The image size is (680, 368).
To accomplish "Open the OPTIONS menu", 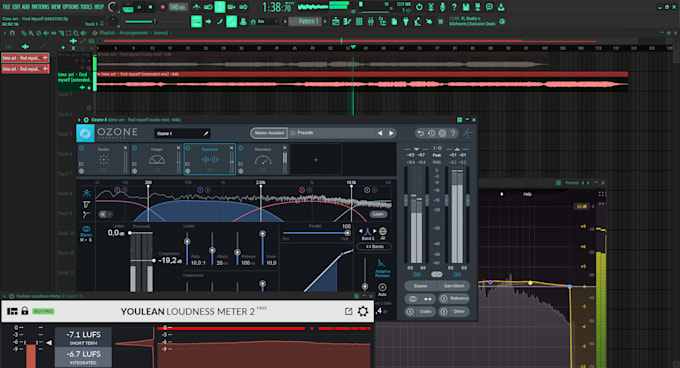I will [x=71, y=7].
